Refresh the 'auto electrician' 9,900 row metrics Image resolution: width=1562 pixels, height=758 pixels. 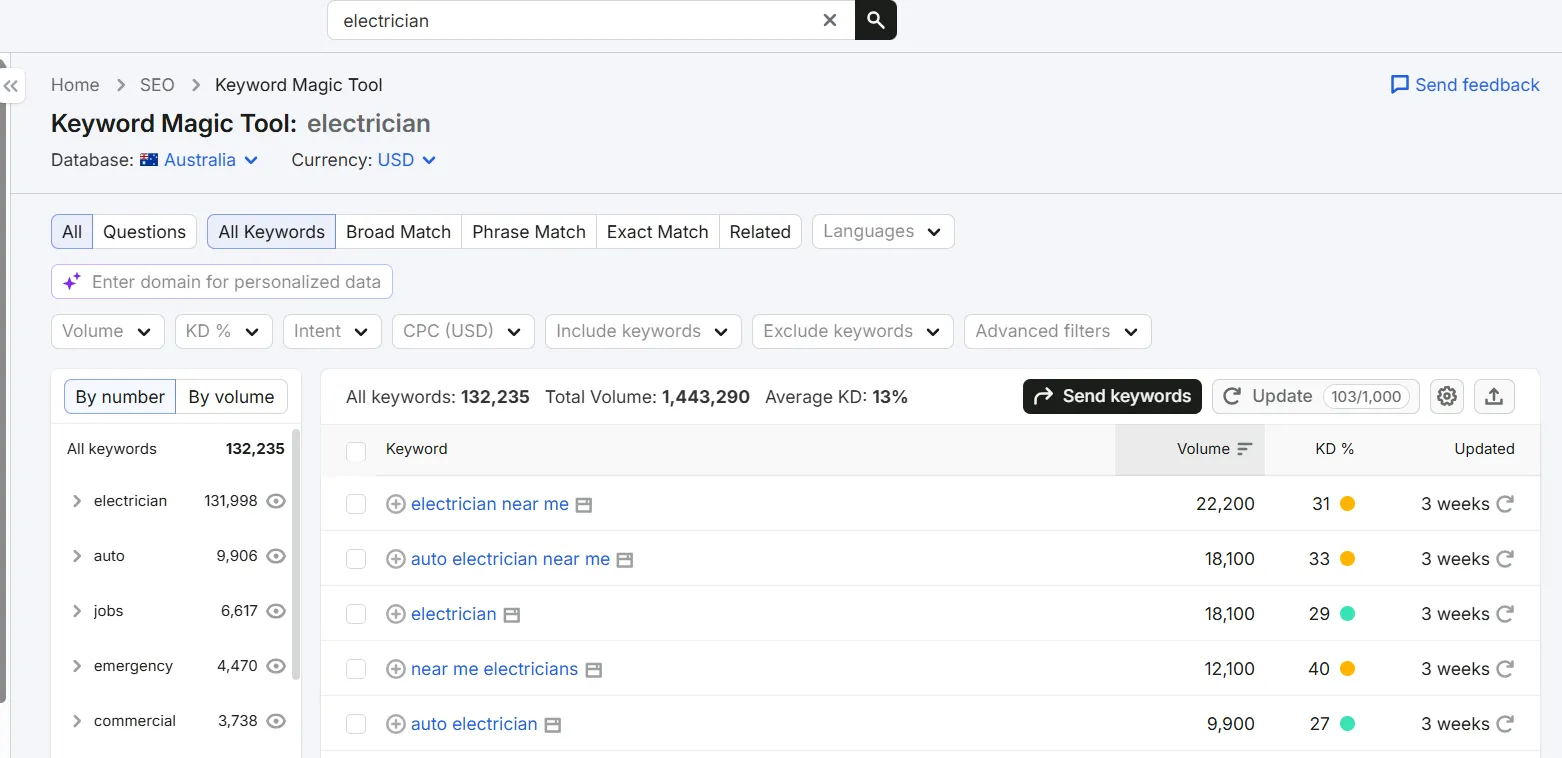coord(1505,724)
